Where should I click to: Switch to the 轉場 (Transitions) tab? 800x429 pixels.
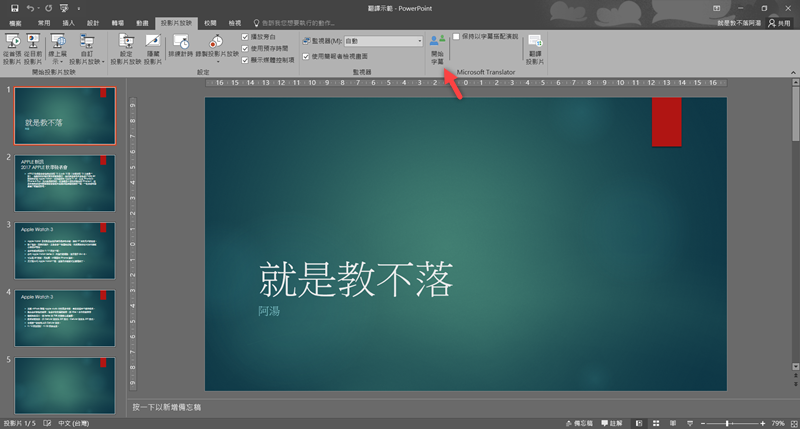pyautogui.click(x=118, y=23)
